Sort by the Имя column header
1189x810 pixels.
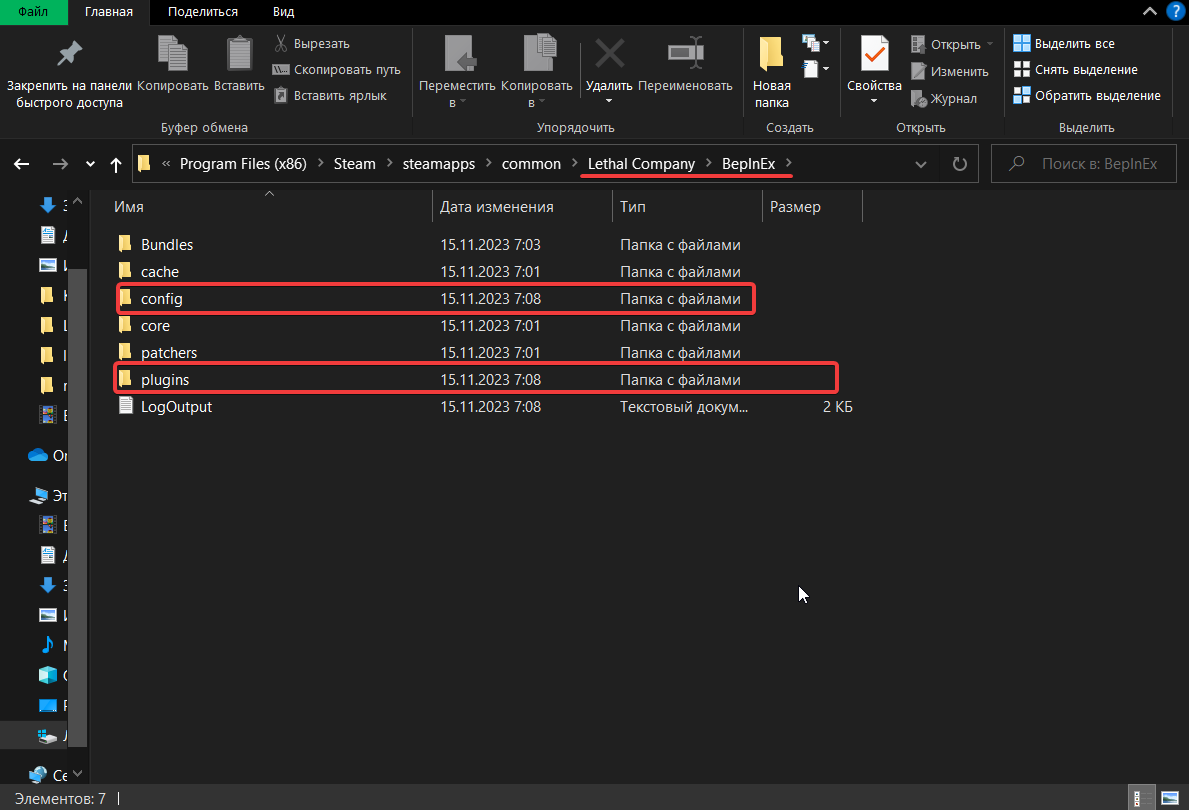(271, 206)
